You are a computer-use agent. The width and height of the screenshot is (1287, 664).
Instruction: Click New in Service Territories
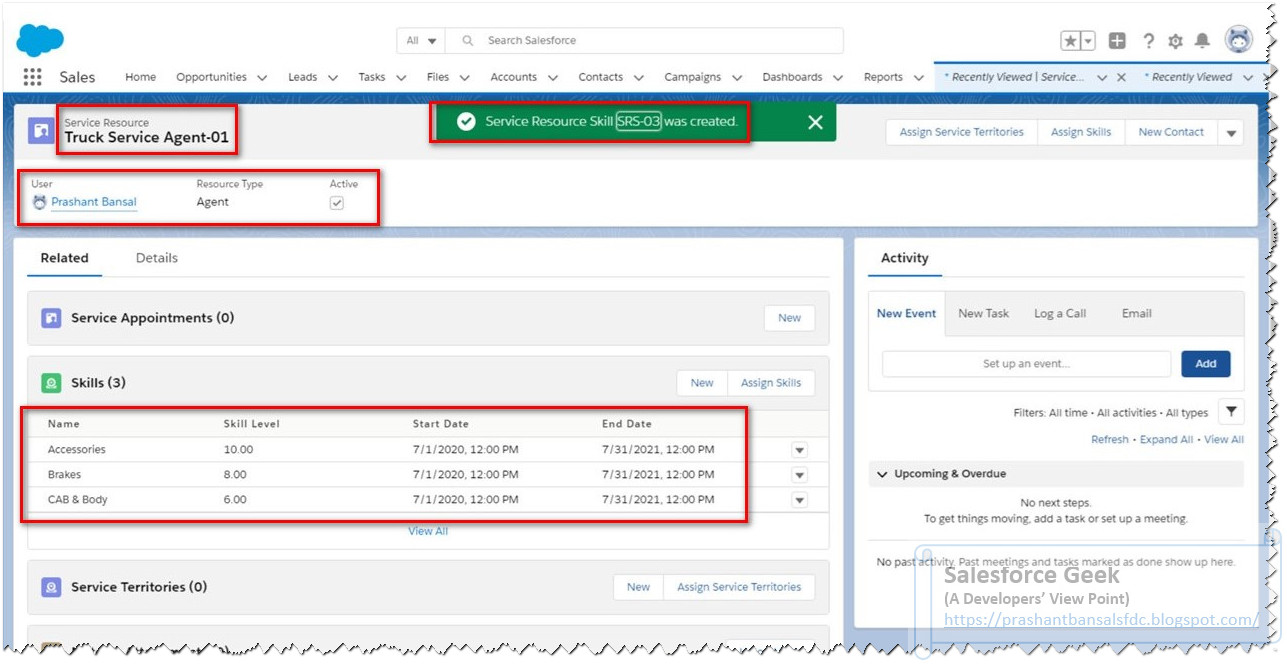coord(638,587)
